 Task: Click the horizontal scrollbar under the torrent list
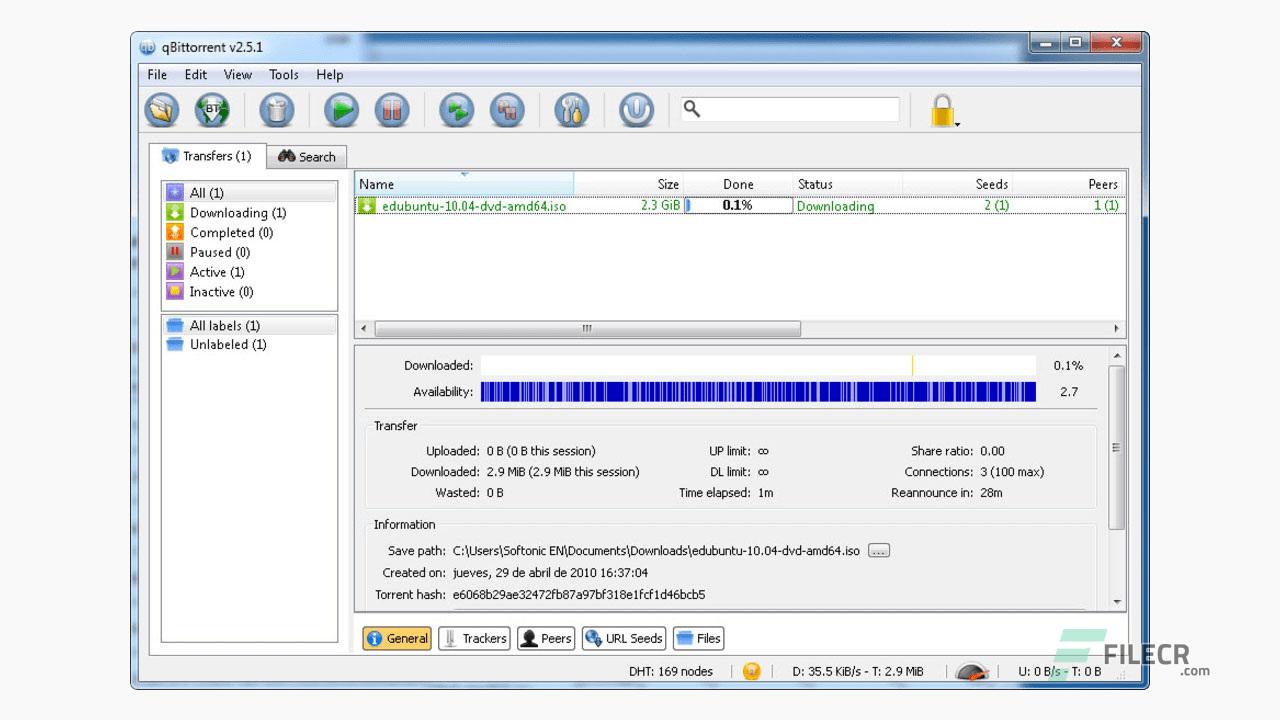(x=587, y=328)
